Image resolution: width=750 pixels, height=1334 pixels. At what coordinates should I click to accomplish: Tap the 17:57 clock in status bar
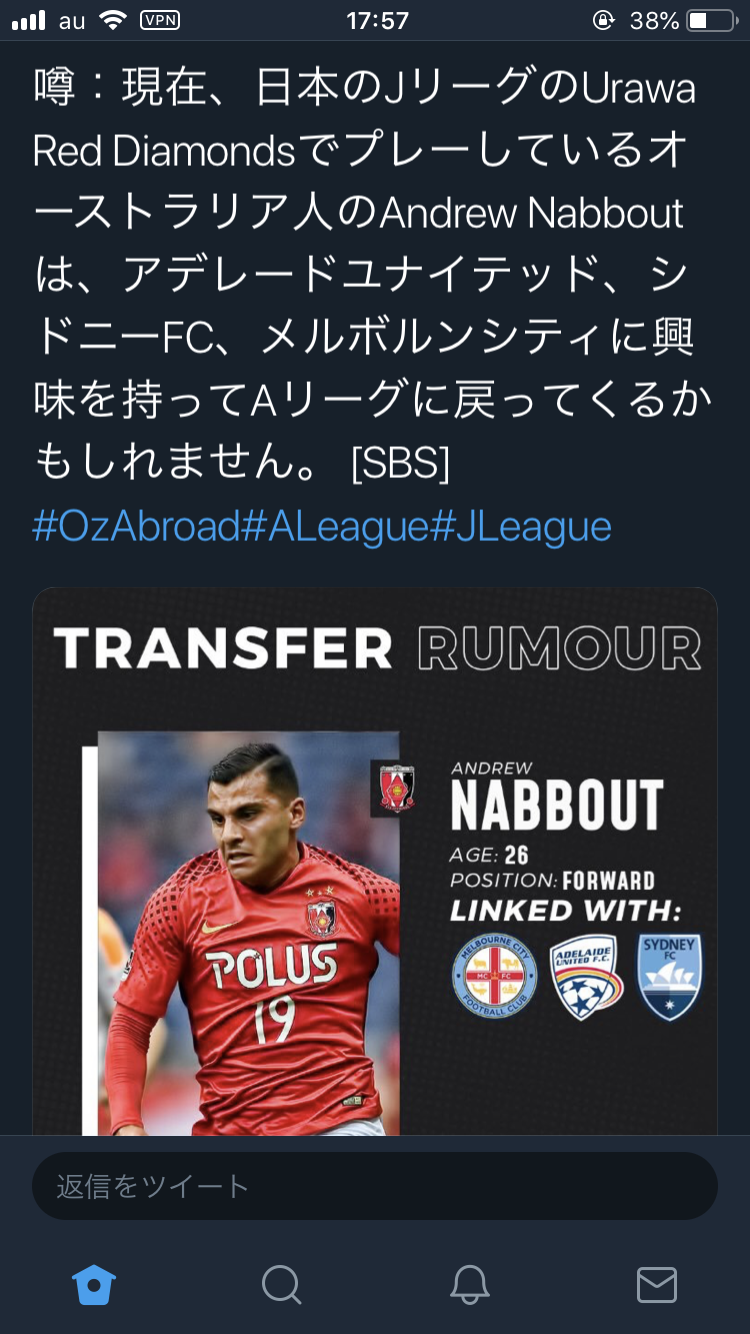point(377,20)
